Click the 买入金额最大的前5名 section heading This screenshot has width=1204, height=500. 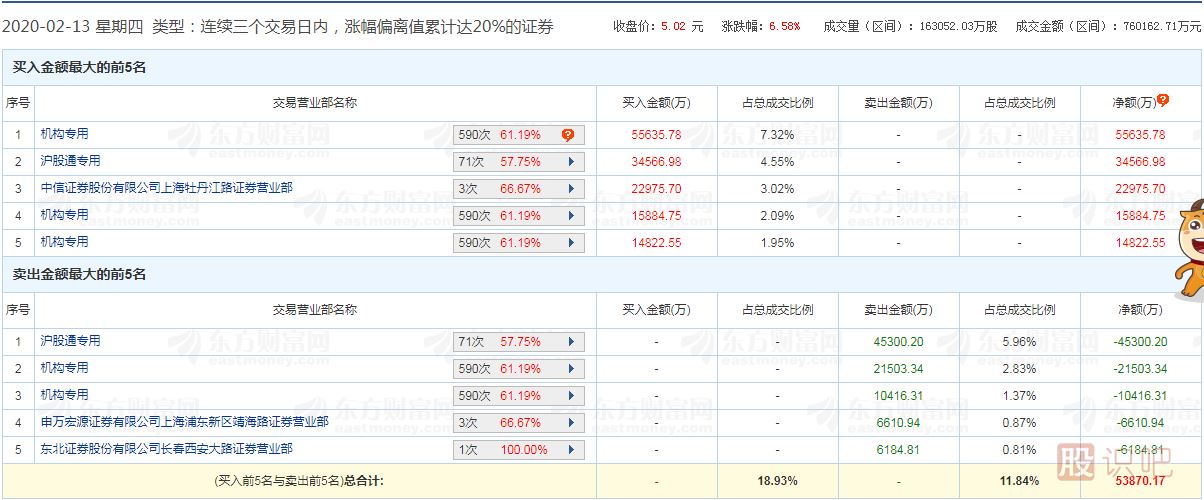coord(78,68)
